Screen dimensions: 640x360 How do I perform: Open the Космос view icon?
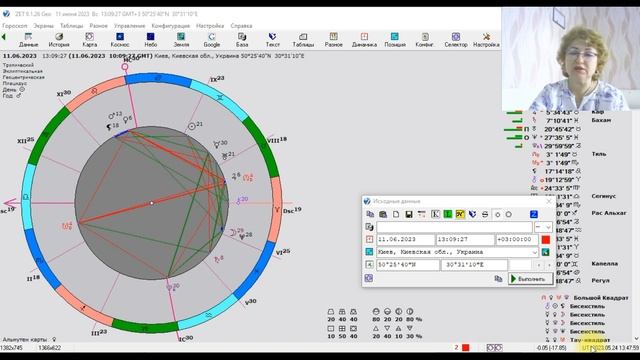(x=120, y=40)
